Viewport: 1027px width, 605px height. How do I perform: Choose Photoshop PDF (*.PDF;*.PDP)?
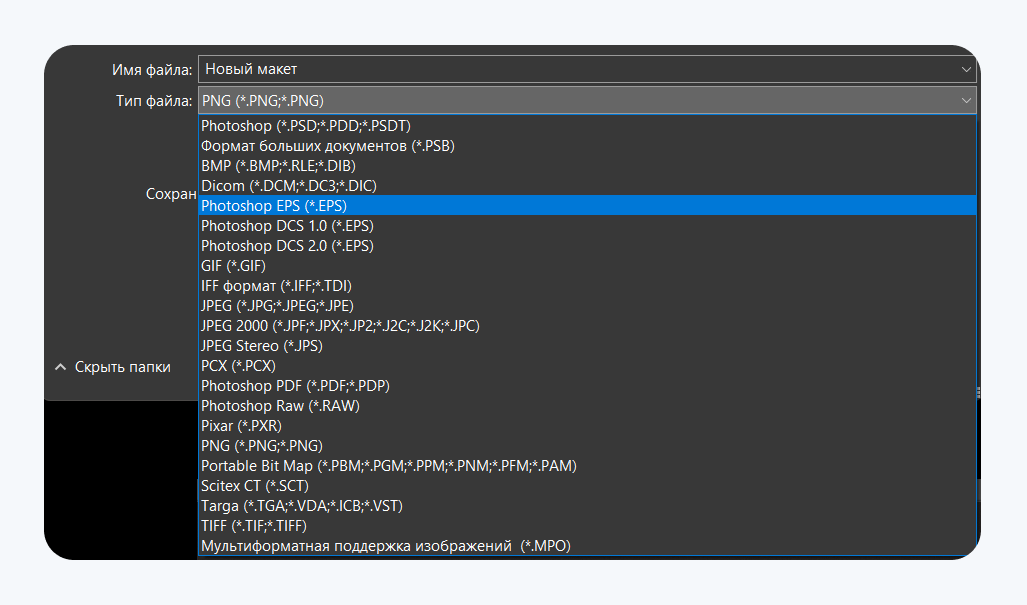pos(587,386)
